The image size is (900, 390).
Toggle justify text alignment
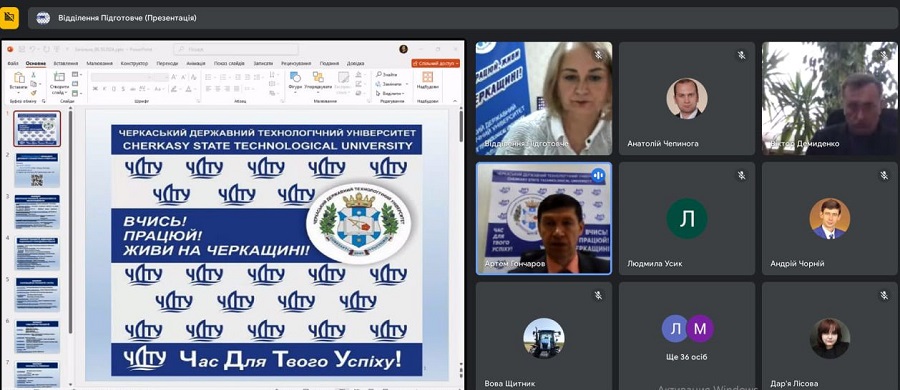coord(236,88)
